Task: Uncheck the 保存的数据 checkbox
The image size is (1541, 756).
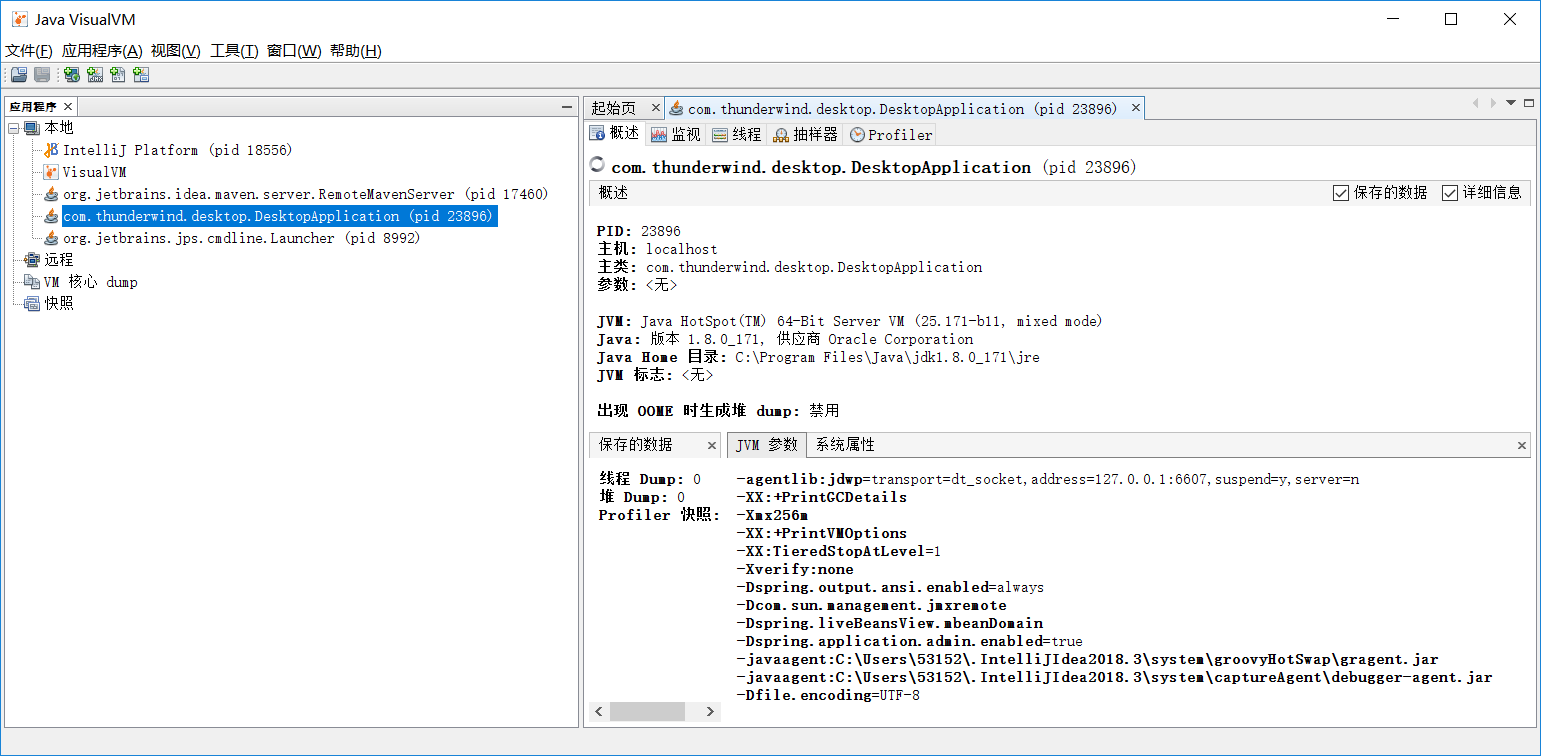Action: click(1341, 193)
